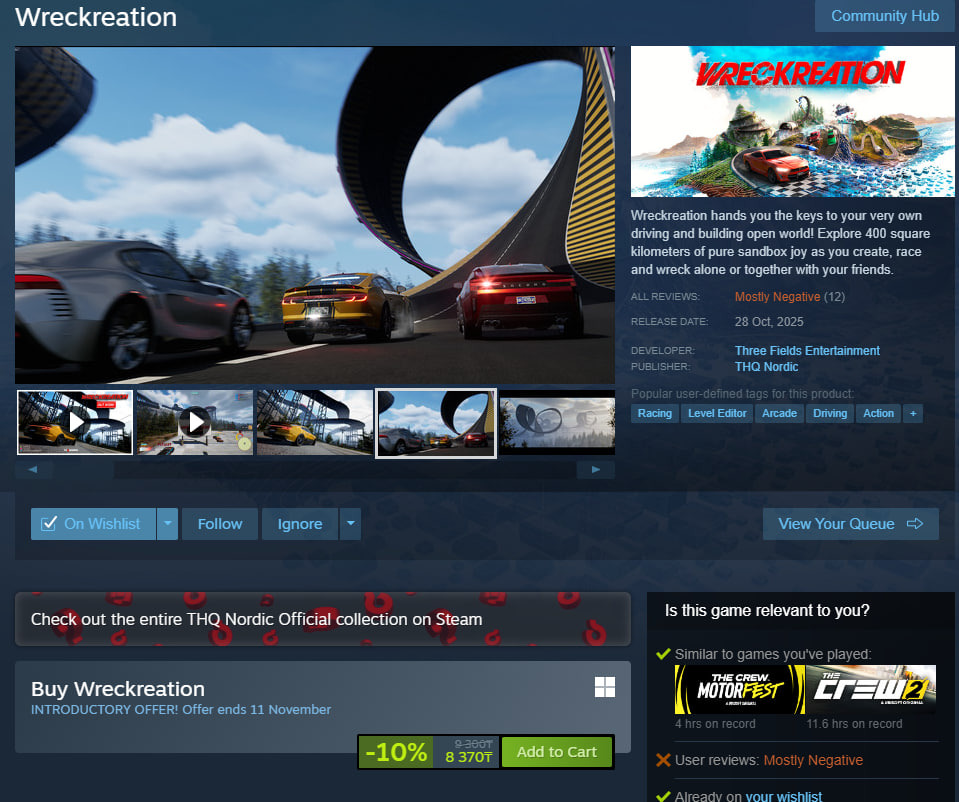The image size is (959, 802).
Task: Click the green check beside Similar to games
Action: tap(663, 654)
